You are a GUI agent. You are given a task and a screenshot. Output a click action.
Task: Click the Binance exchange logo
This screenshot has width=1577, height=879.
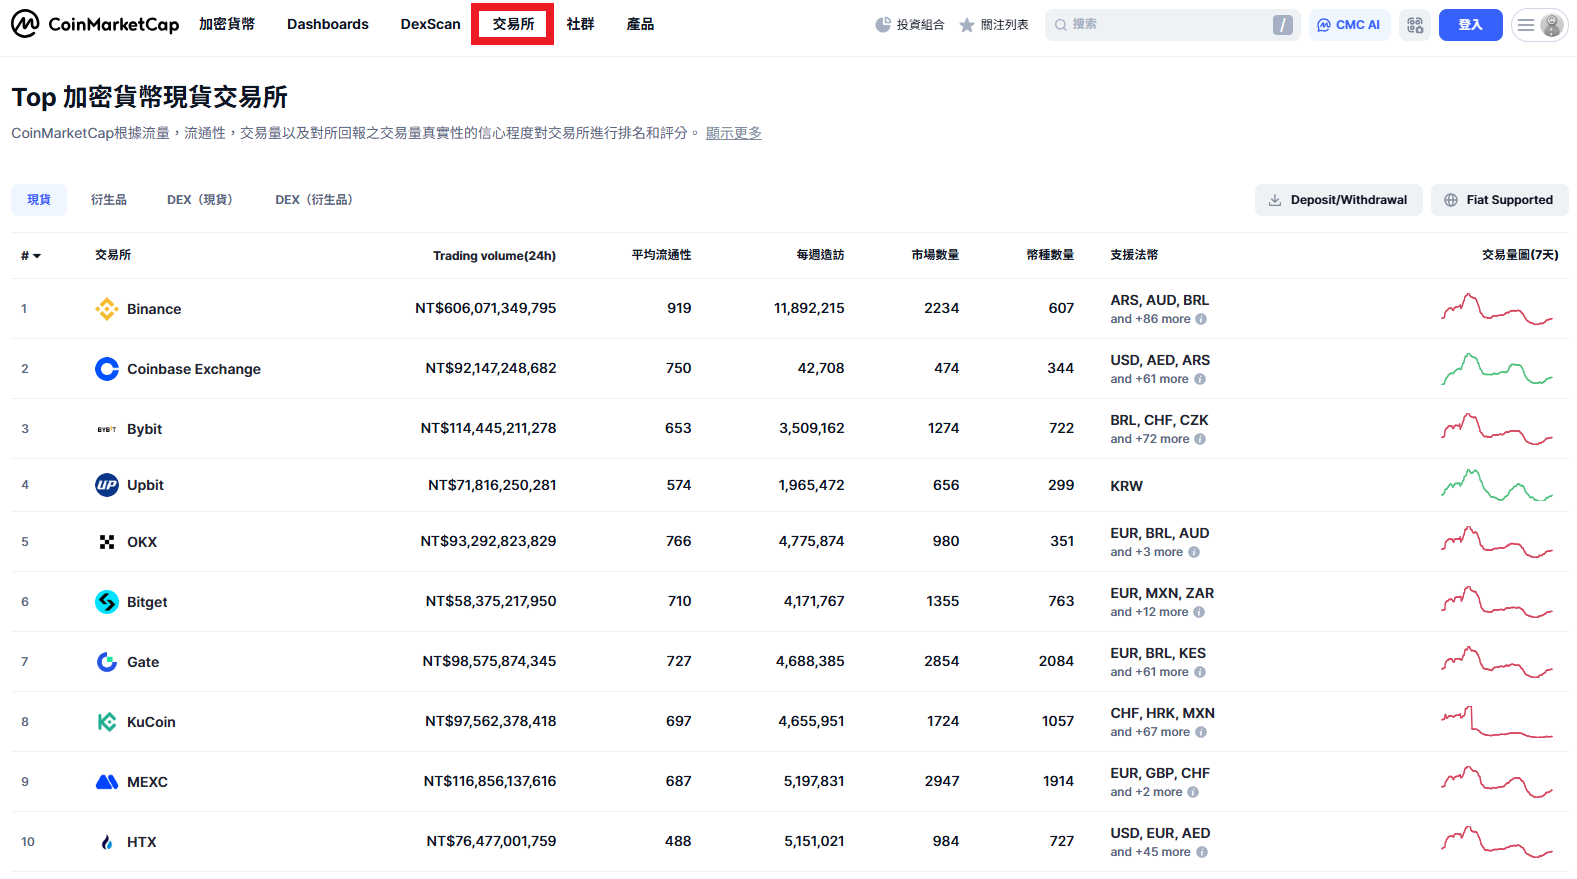106,309
